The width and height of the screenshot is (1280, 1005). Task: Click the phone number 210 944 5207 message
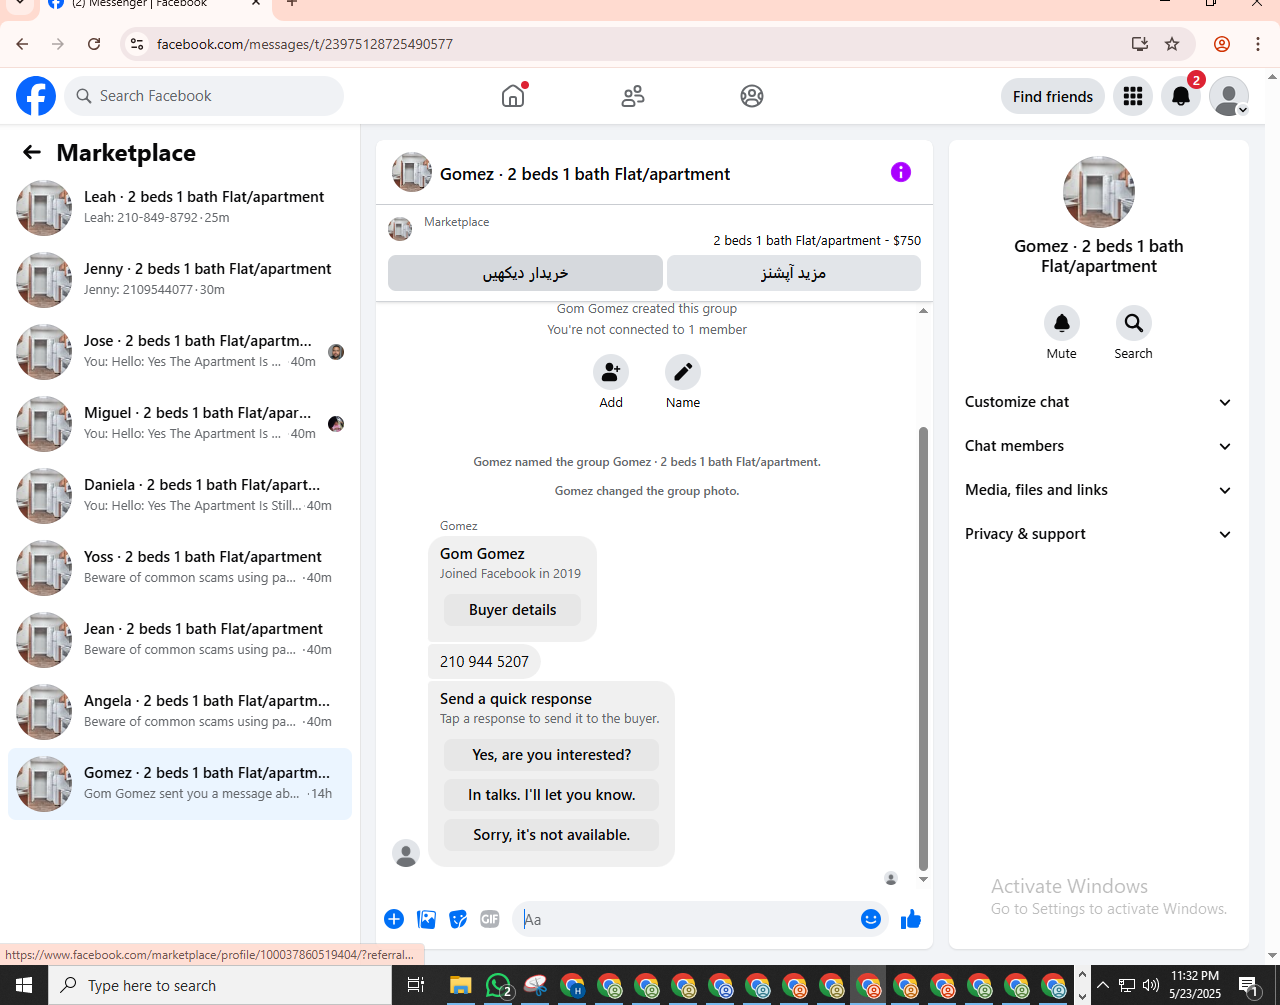484,662
